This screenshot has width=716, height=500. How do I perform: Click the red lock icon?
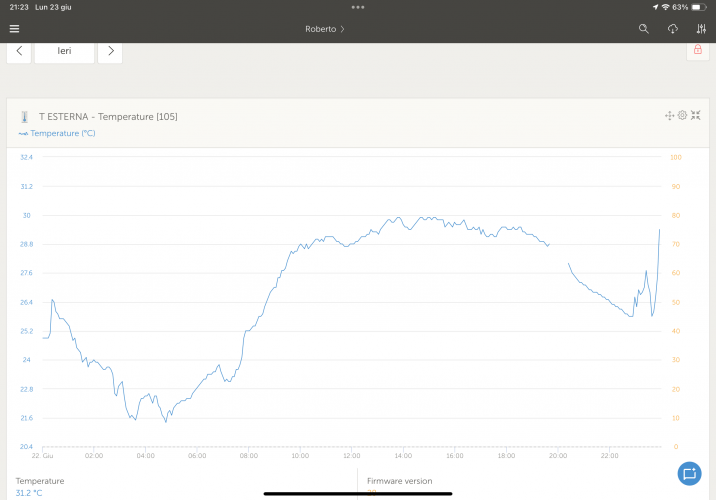697,50
